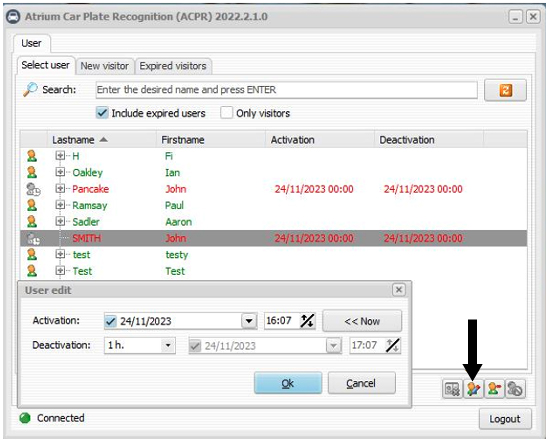
Task: Click Pancake's activation date 24/11/2023 00:00
Action: coord(314,189)
